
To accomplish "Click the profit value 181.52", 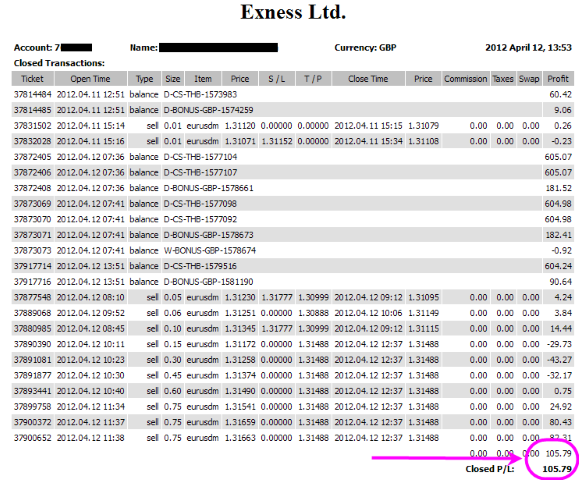I will (559, 188).
